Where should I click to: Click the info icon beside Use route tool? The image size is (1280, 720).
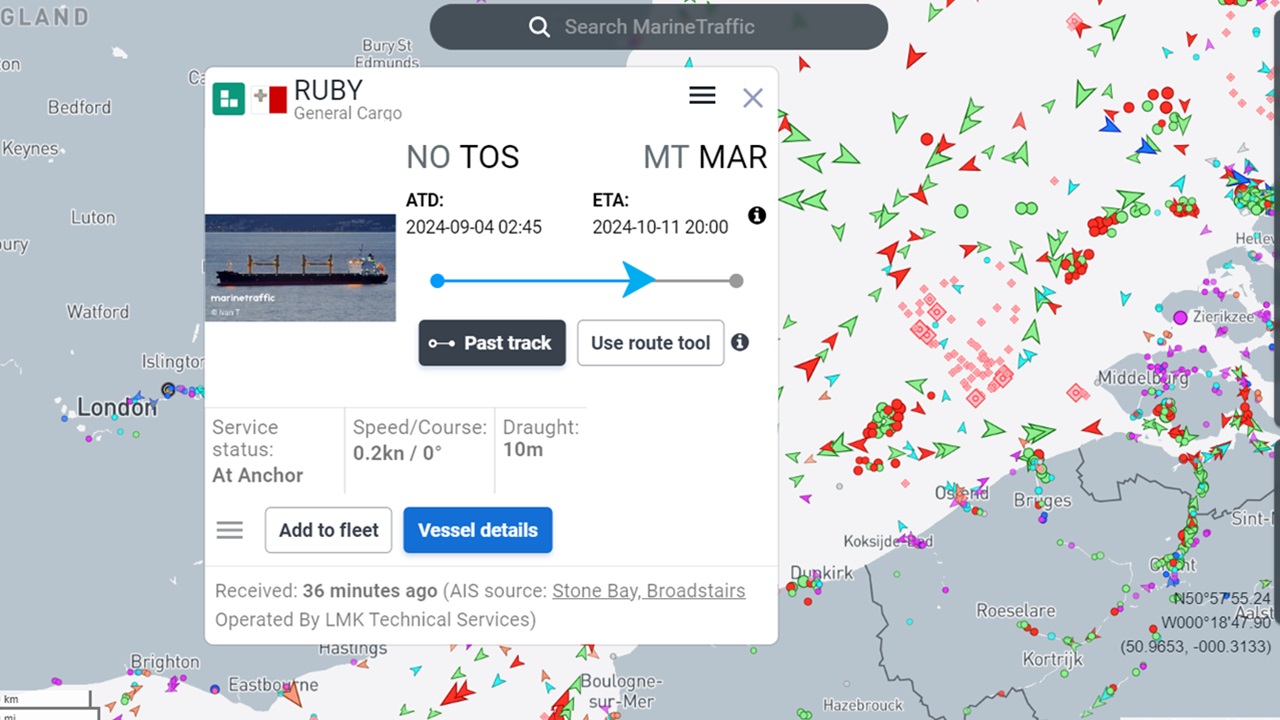tap(740, 342)
